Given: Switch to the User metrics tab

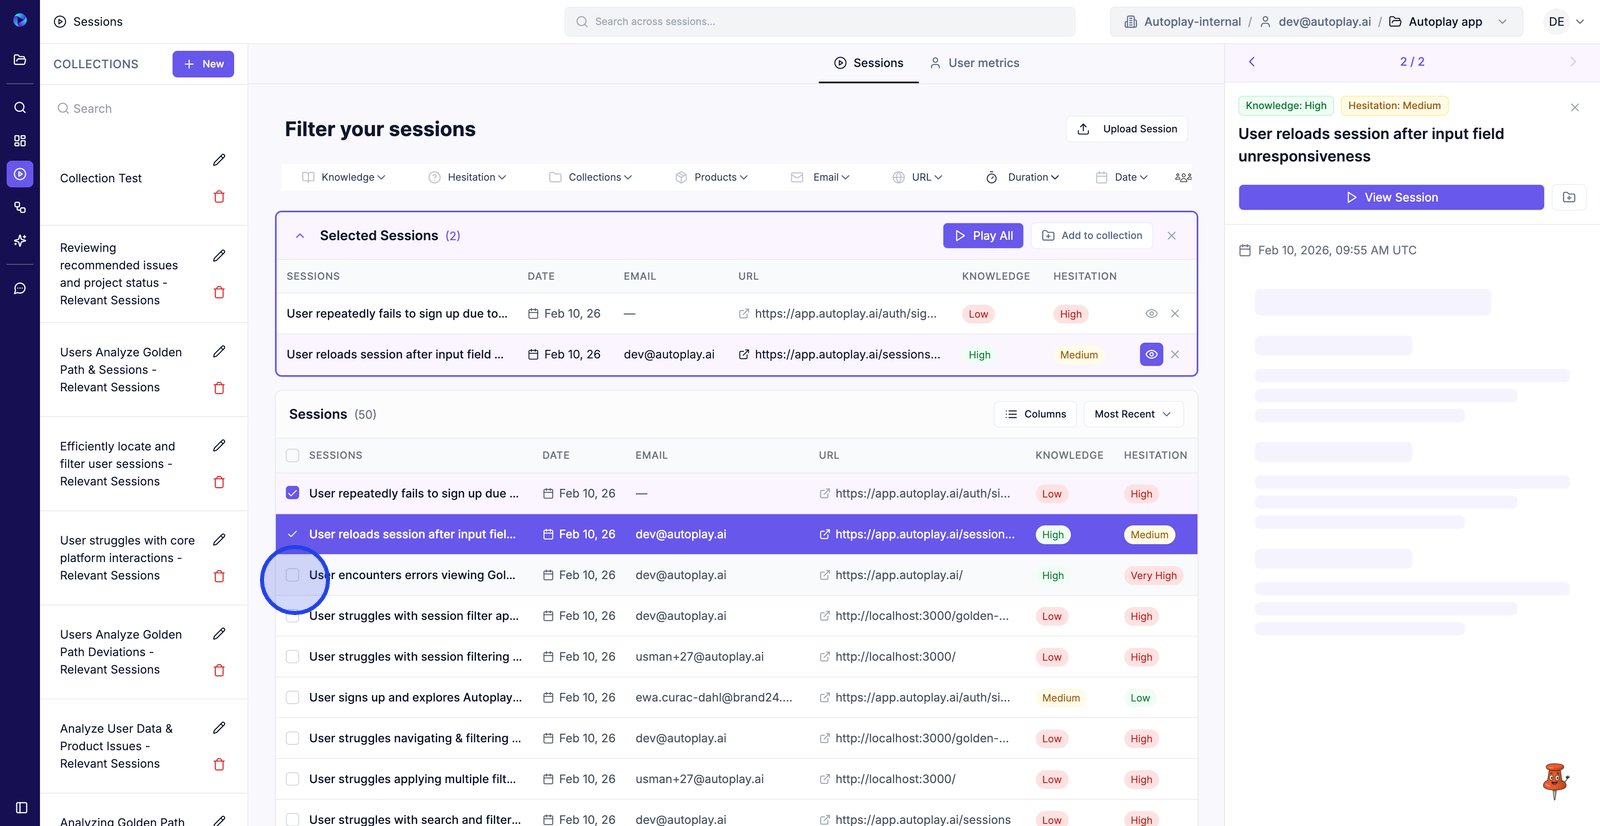Looking at the screenshot, I should (974, 63).
